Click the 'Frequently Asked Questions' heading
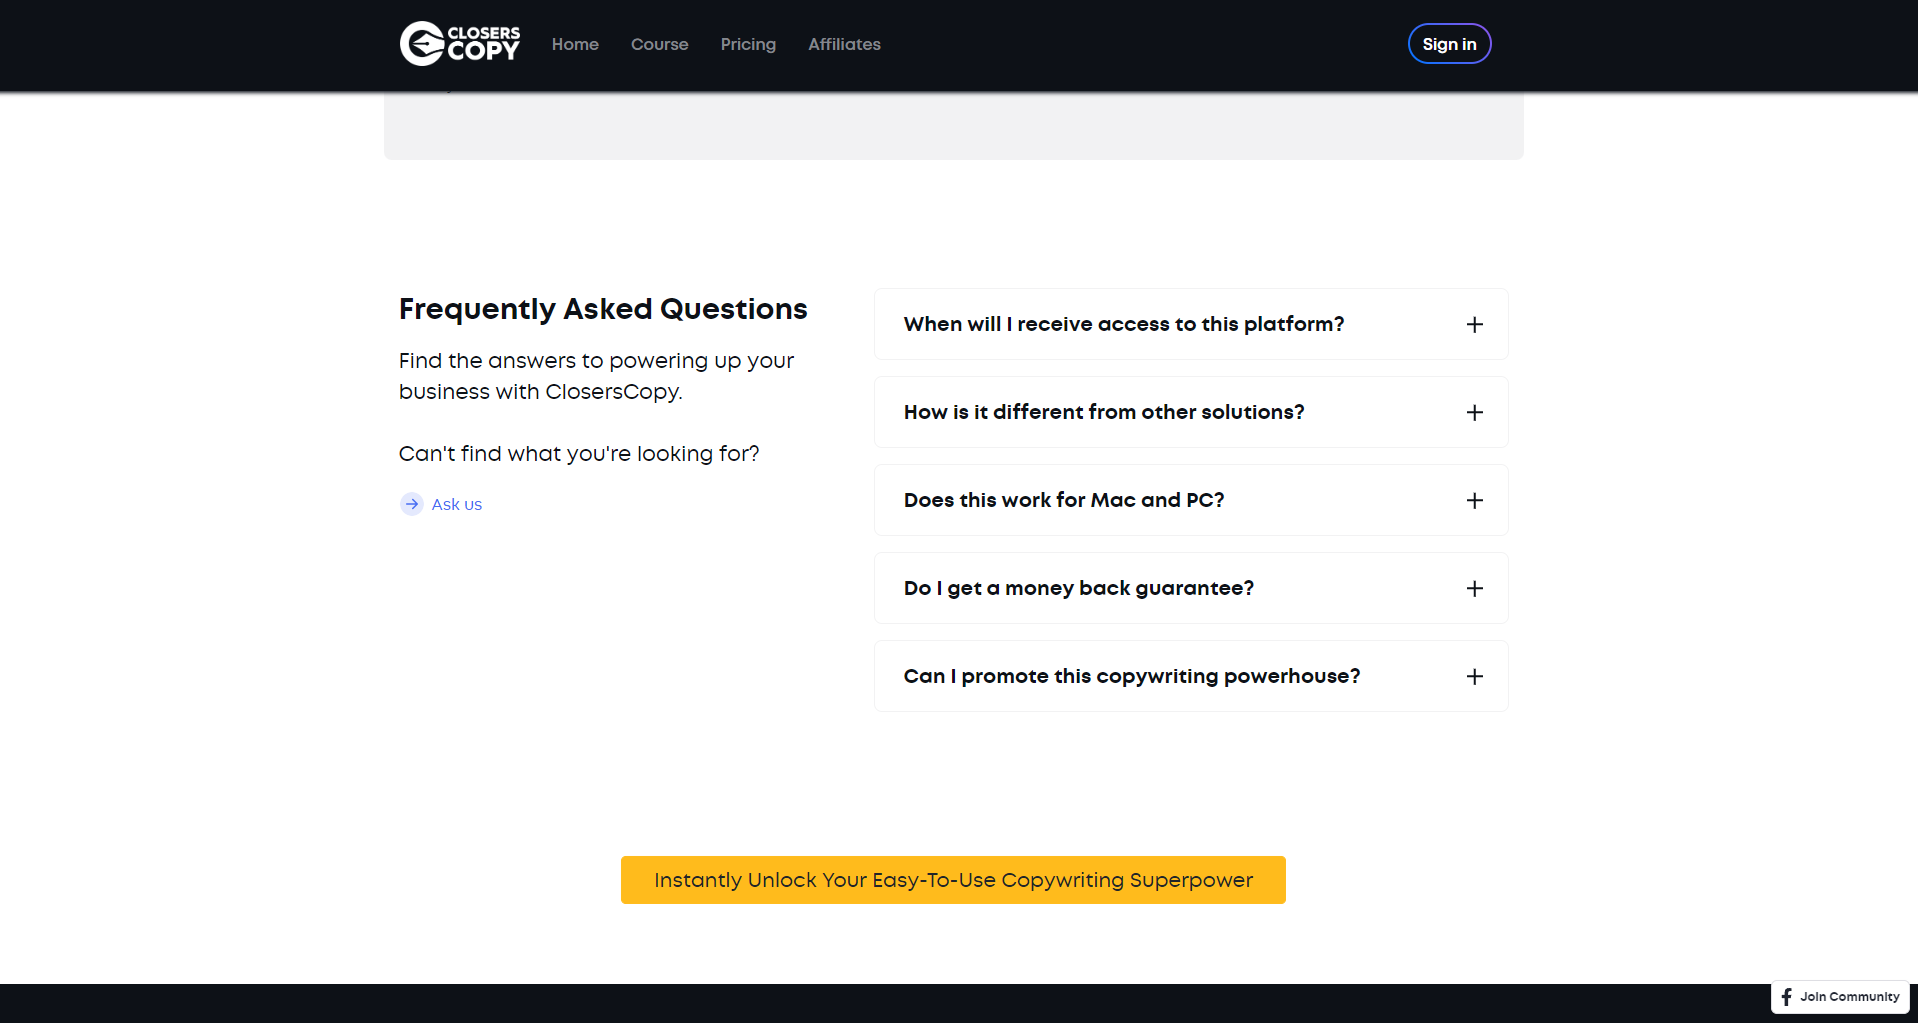This screenshot has height=1023, width=1918. click(602, 309)
